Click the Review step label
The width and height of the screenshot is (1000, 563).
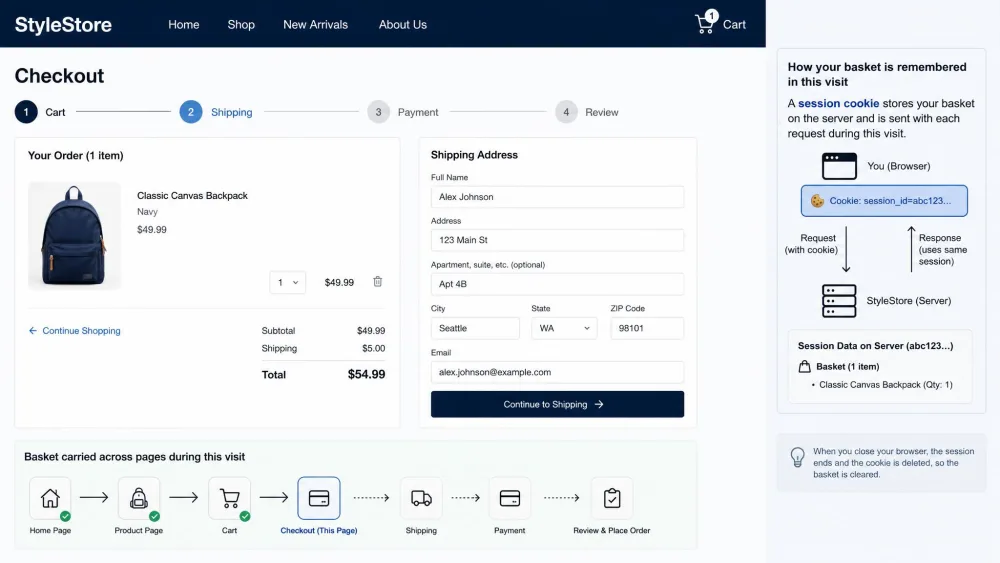click(601, 112)
